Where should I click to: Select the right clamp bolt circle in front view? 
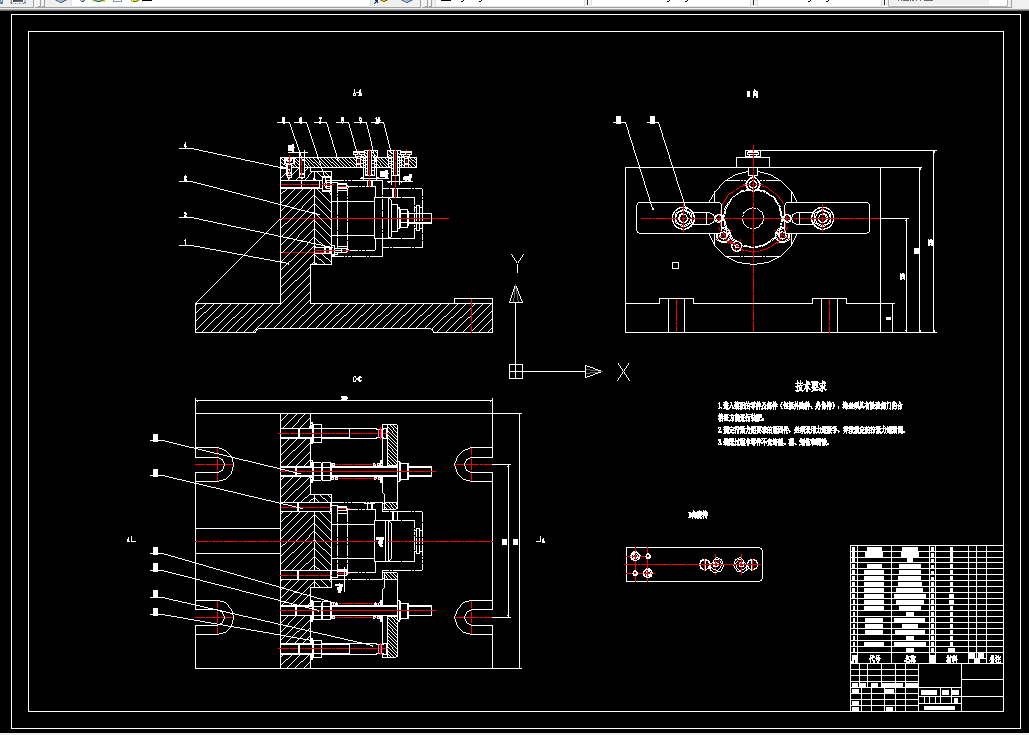[823, 217]
